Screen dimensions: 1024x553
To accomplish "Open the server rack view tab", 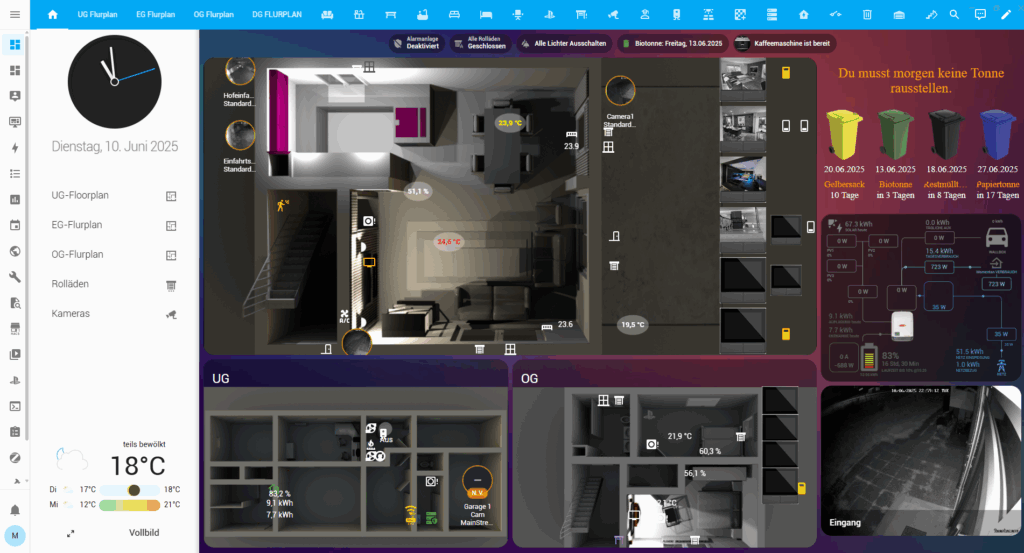I will point(772,14).
